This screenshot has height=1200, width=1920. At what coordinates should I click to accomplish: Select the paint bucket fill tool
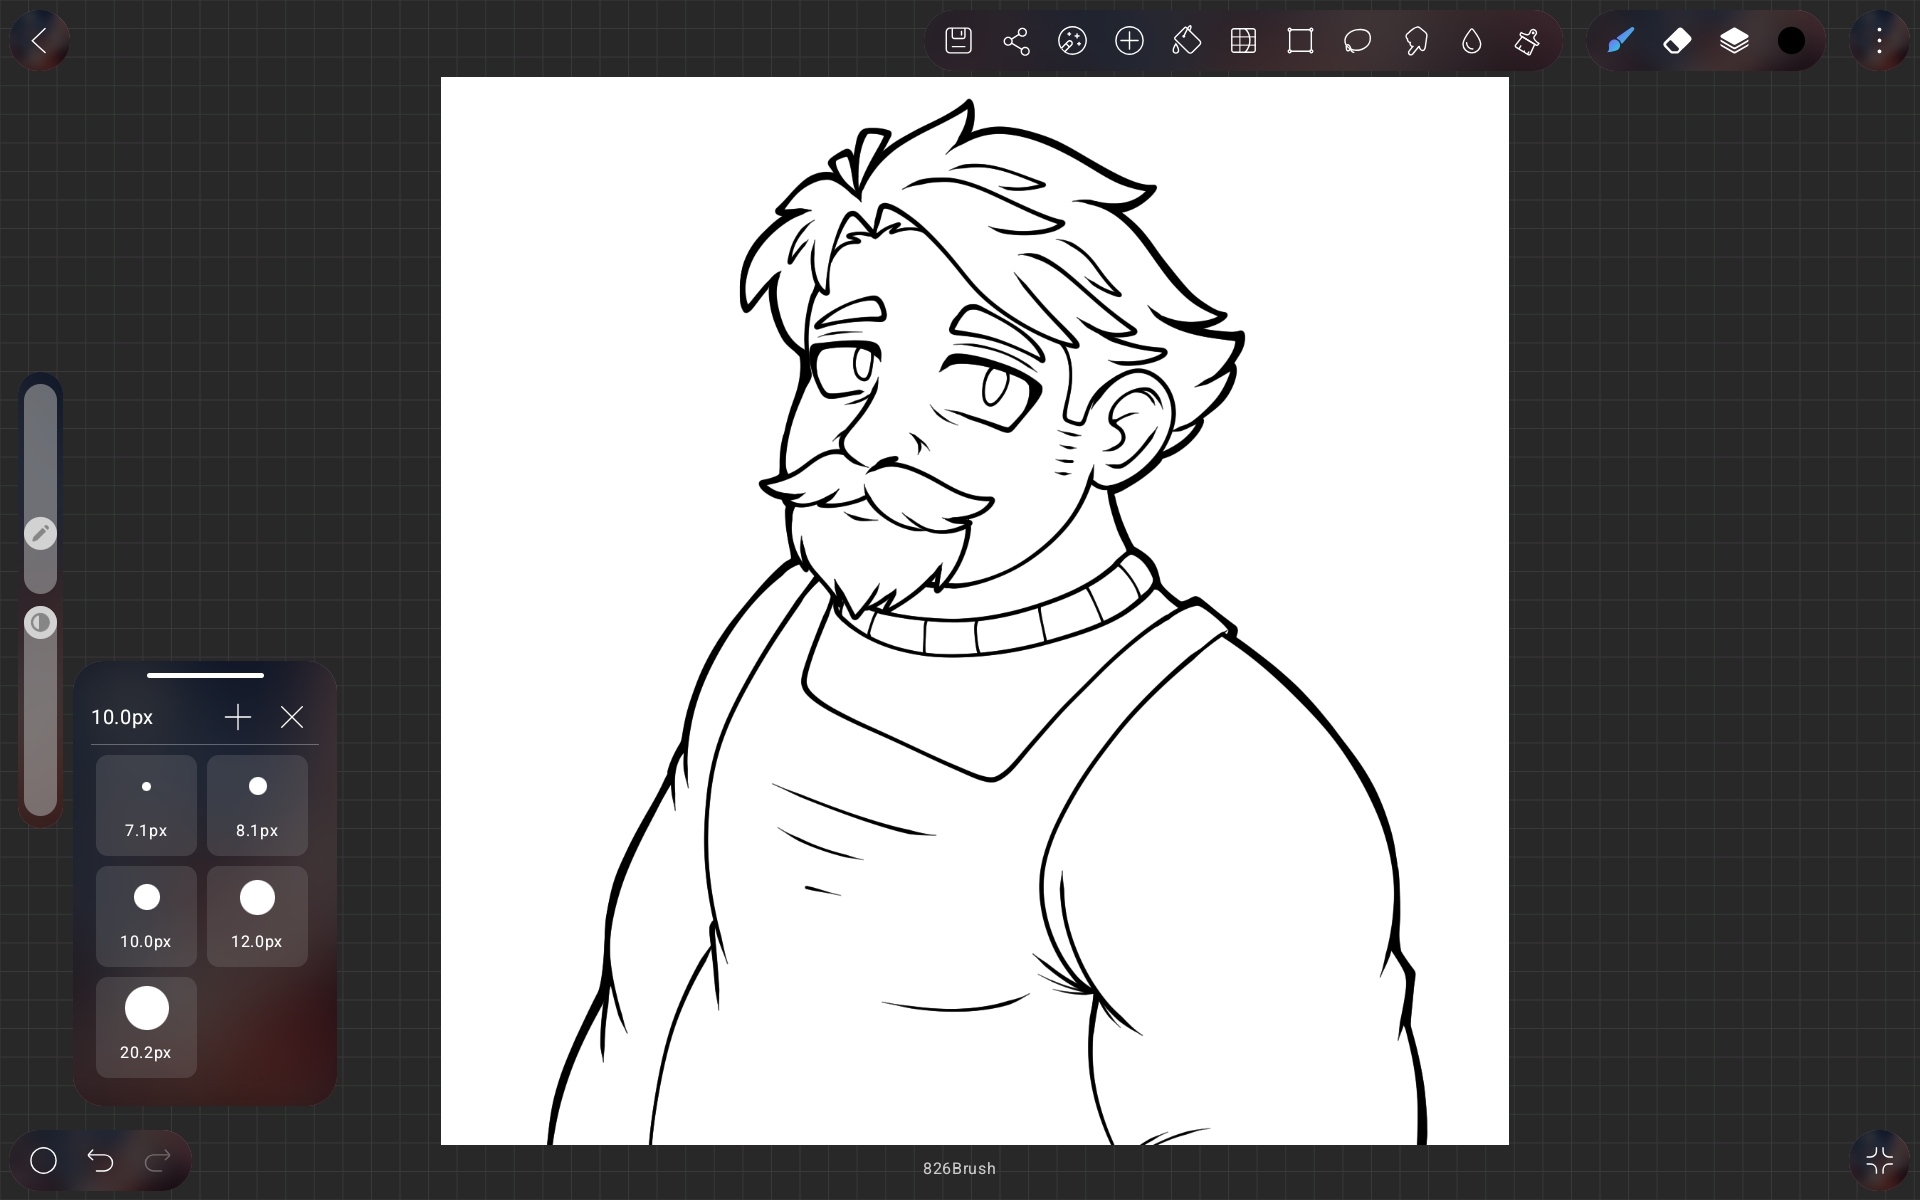point(1186,41)
